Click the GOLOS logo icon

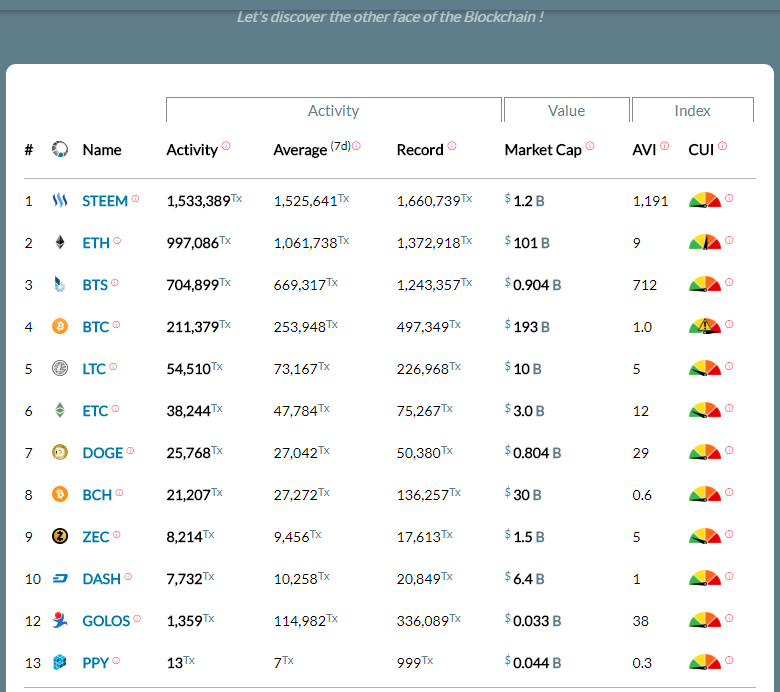click(x=60, y=620)
